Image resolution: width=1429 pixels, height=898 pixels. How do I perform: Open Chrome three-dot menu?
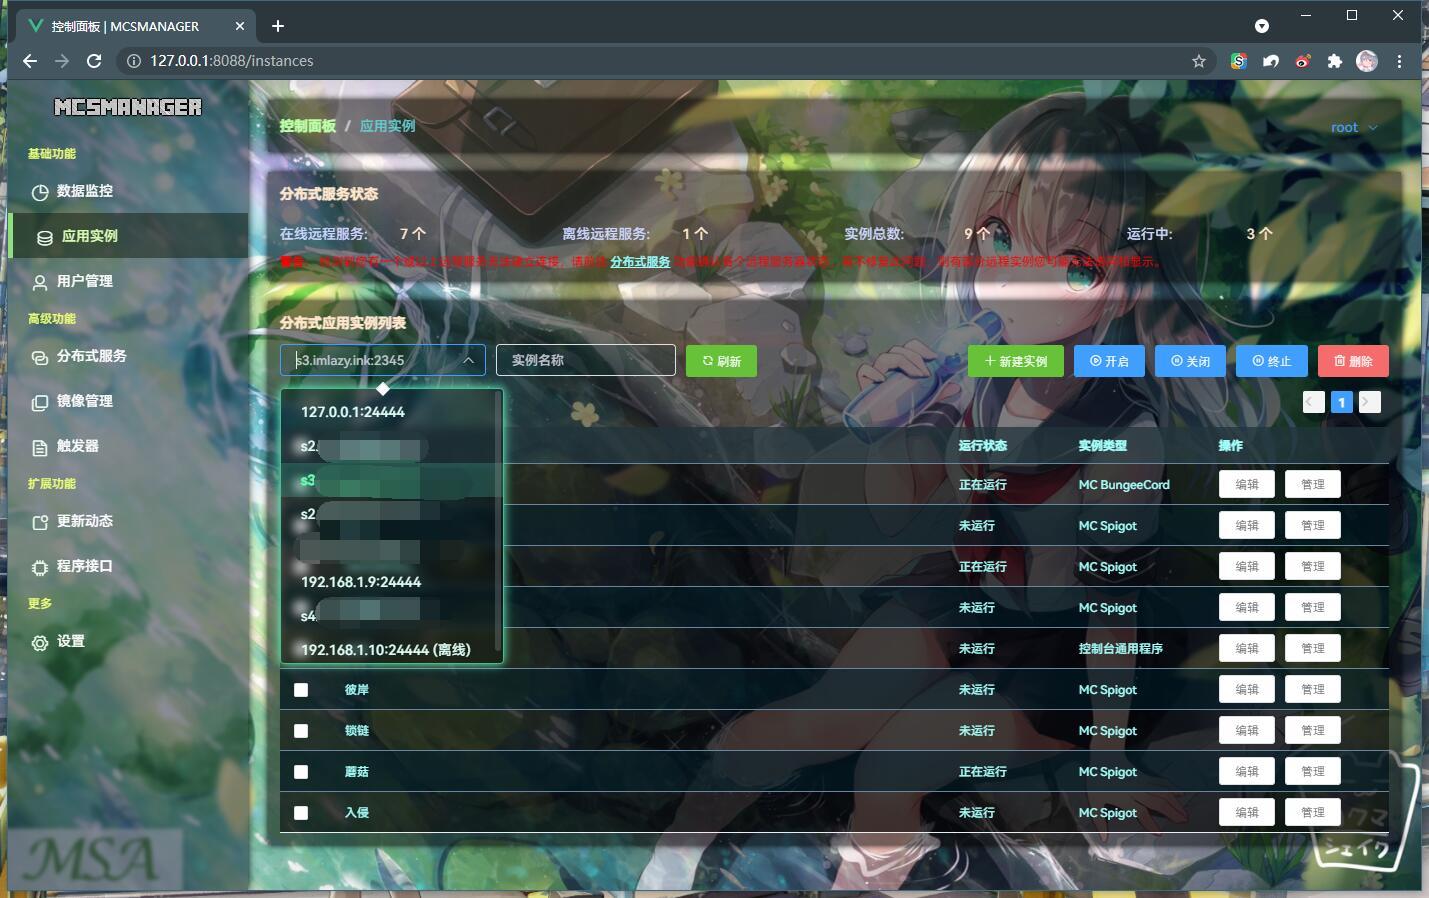tap(1399, 61)
